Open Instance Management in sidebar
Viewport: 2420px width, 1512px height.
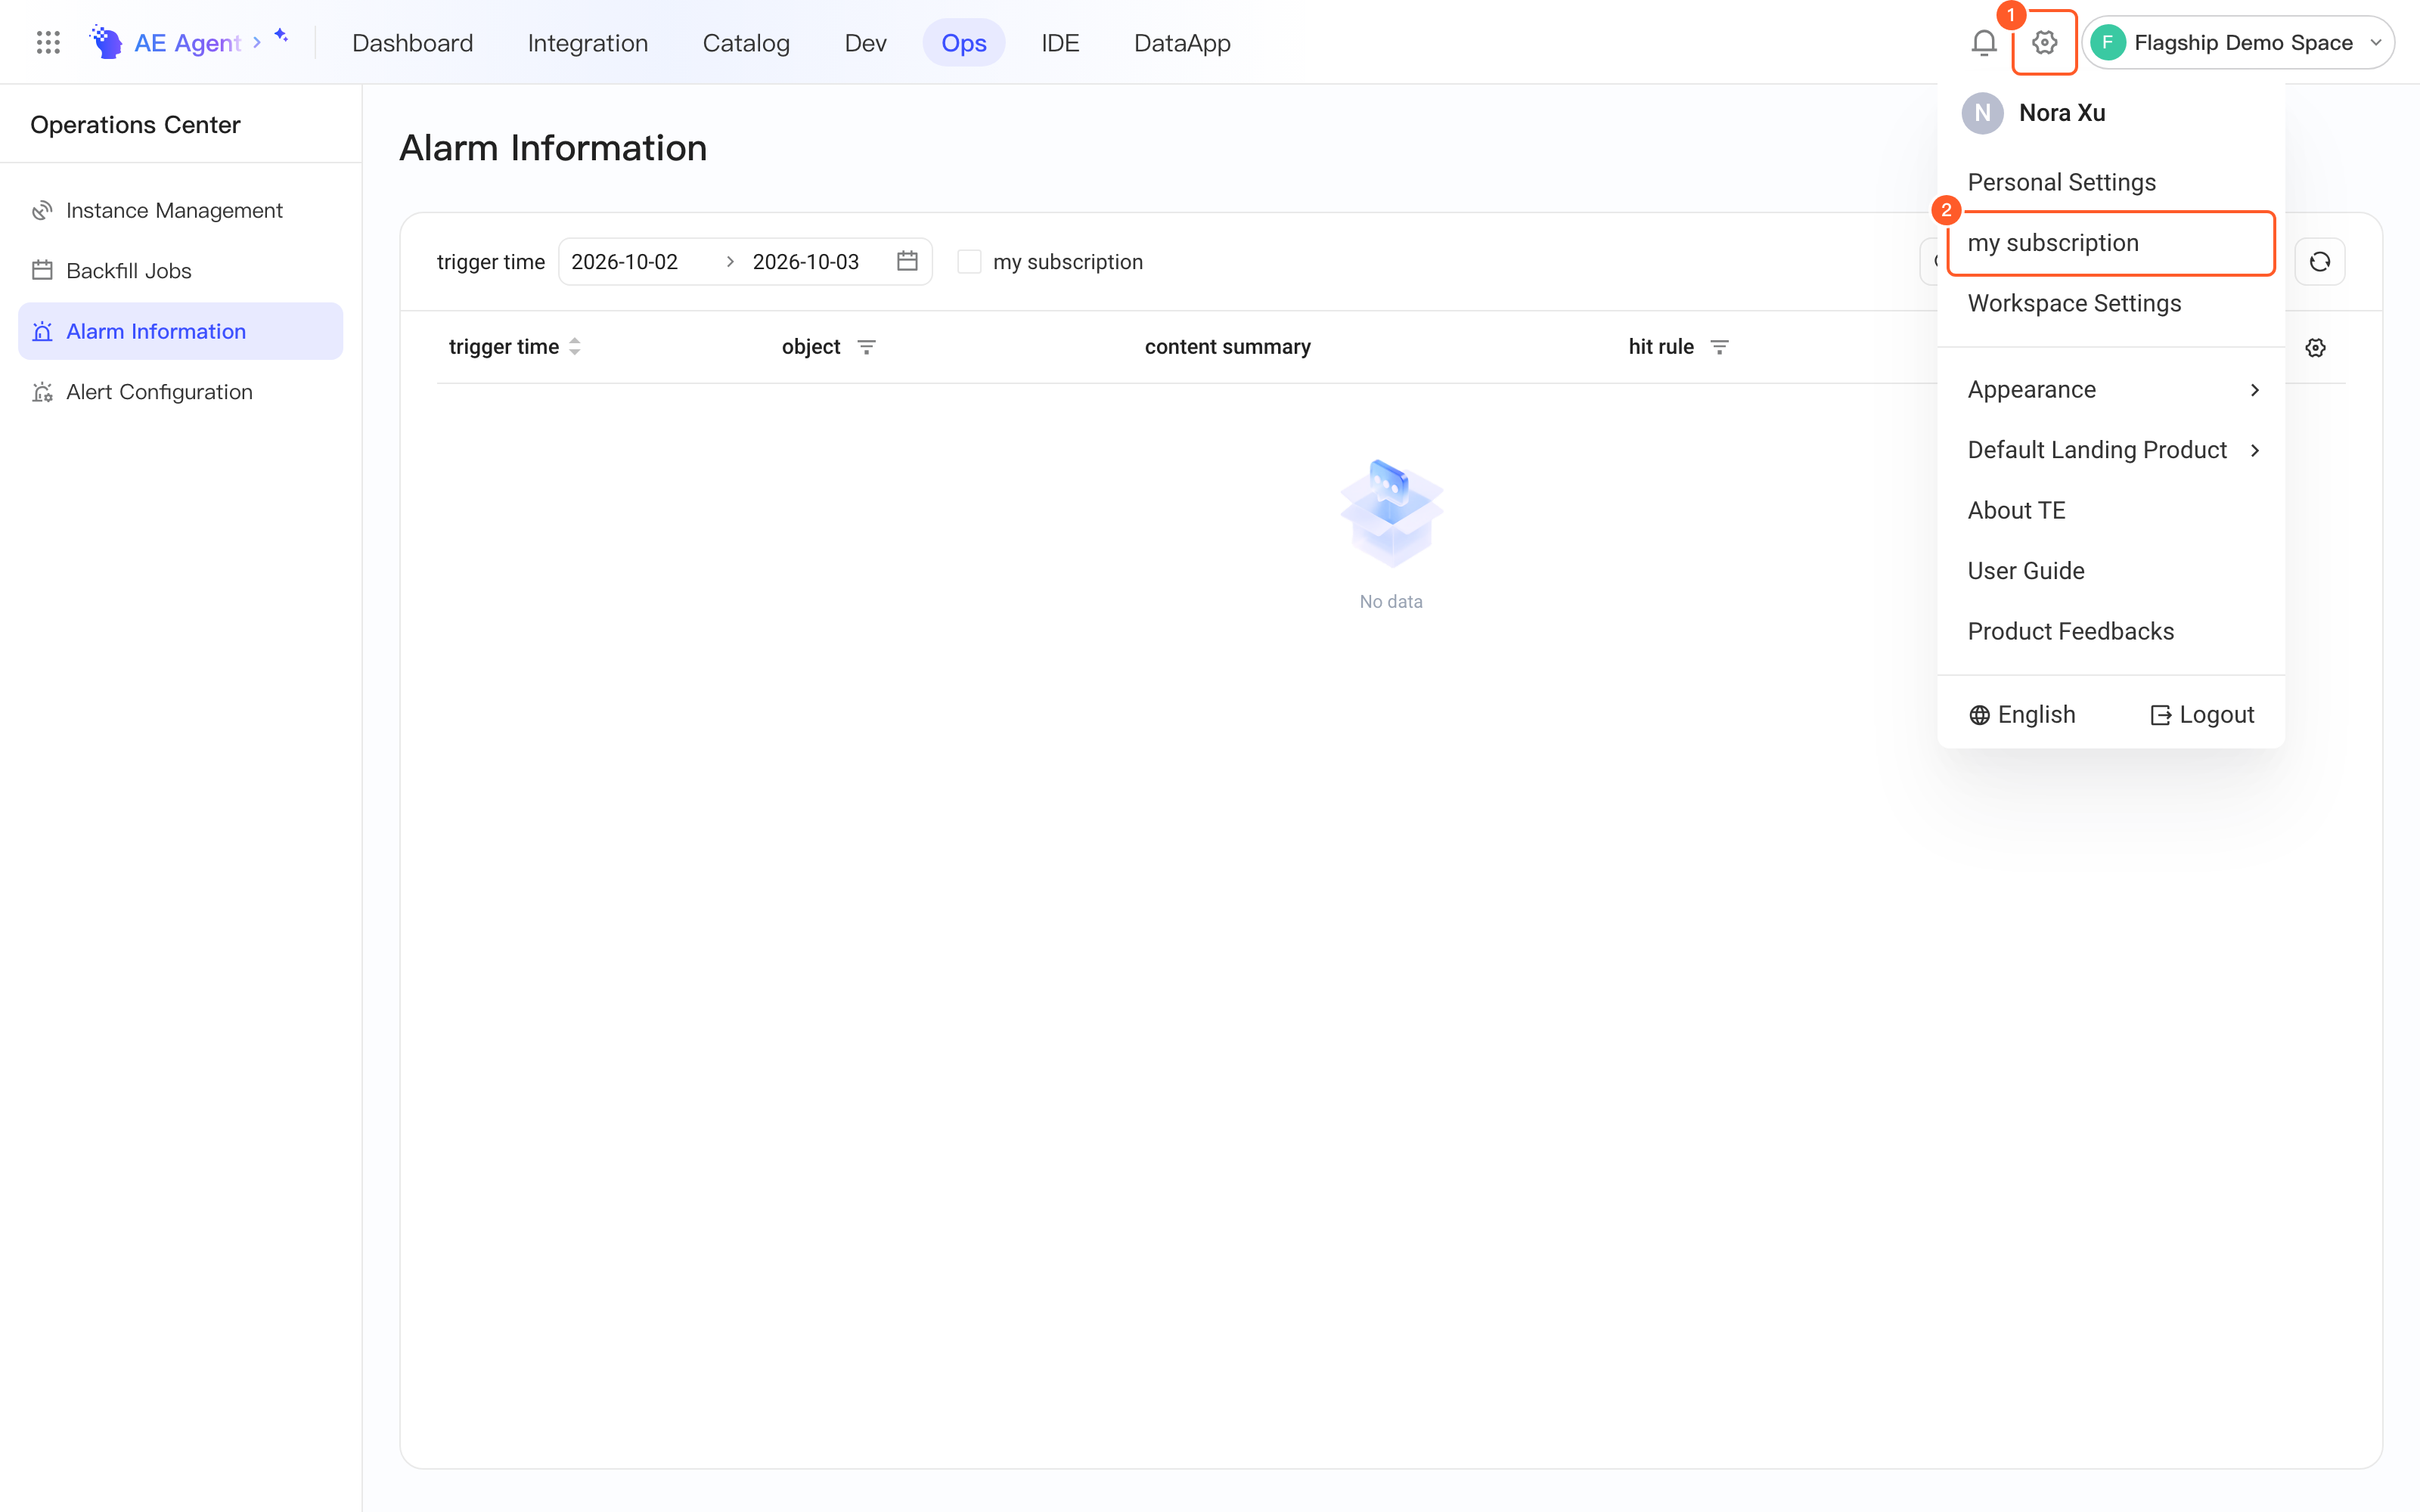(180, 210)
